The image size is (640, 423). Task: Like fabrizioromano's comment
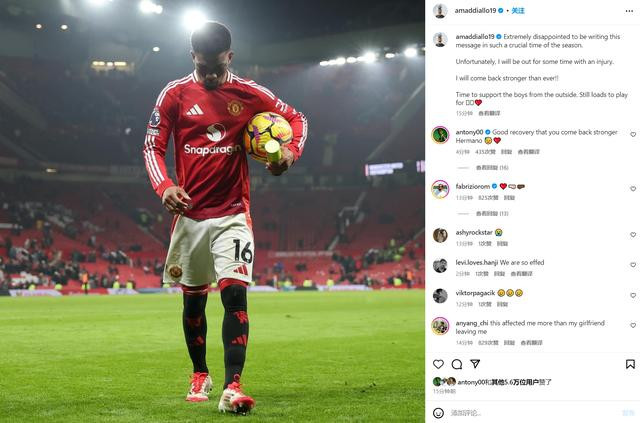tap(633, 189)
